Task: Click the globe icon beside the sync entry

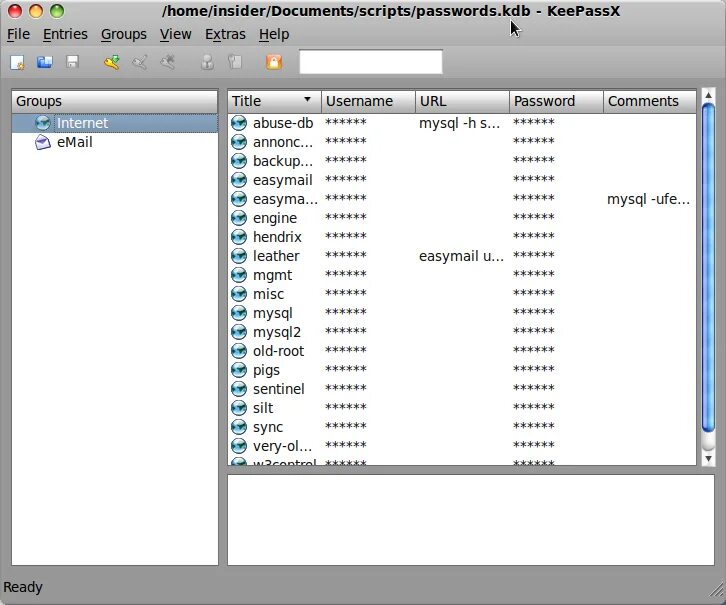Action: click(239, 426)
